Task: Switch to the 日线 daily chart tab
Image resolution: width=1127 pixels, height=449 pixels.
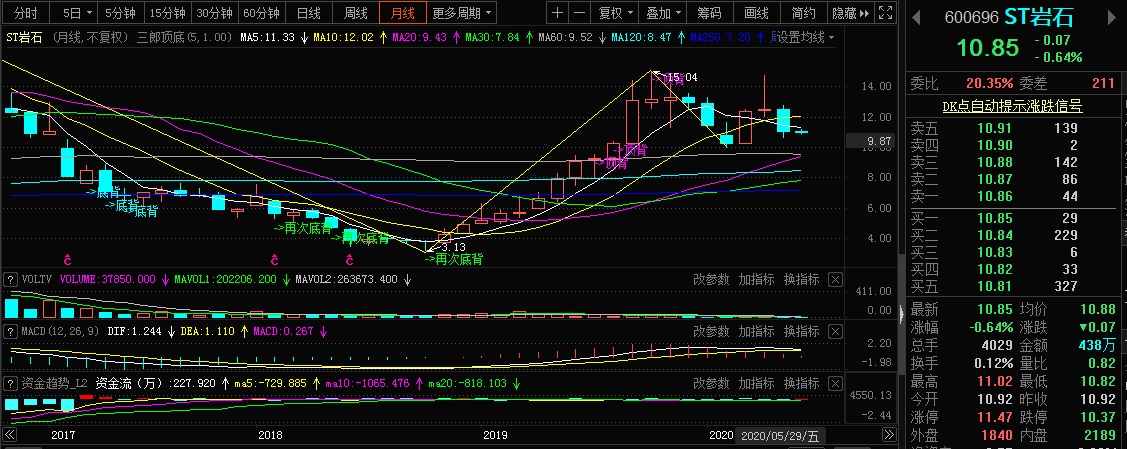Action: [x=309, y=13]
